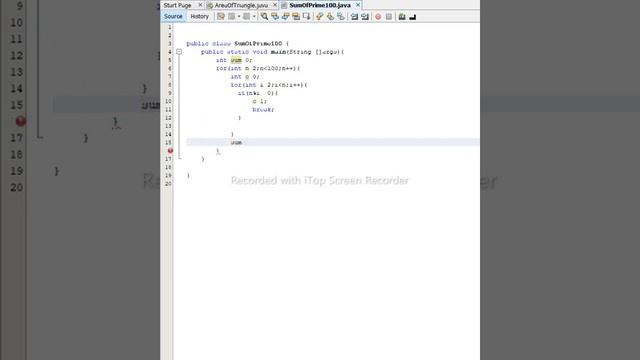Select the SumOfPrime100.java tab
The width and height of the screenshot is (640, 360).
(x=320, y=5)
